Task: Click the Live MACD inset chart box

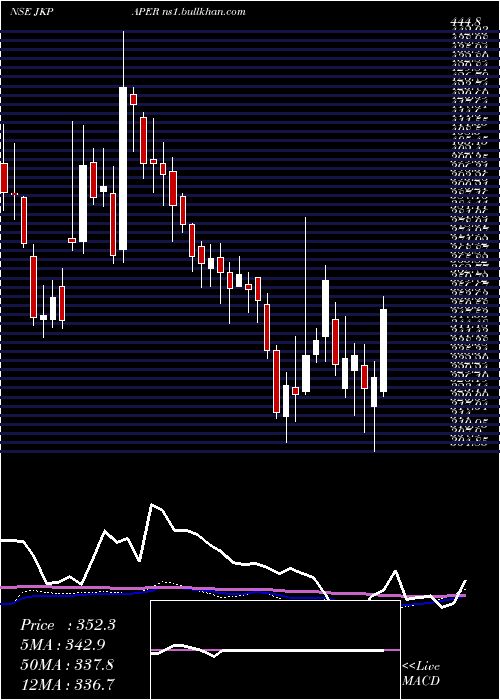Action: (x=275, y=650)
